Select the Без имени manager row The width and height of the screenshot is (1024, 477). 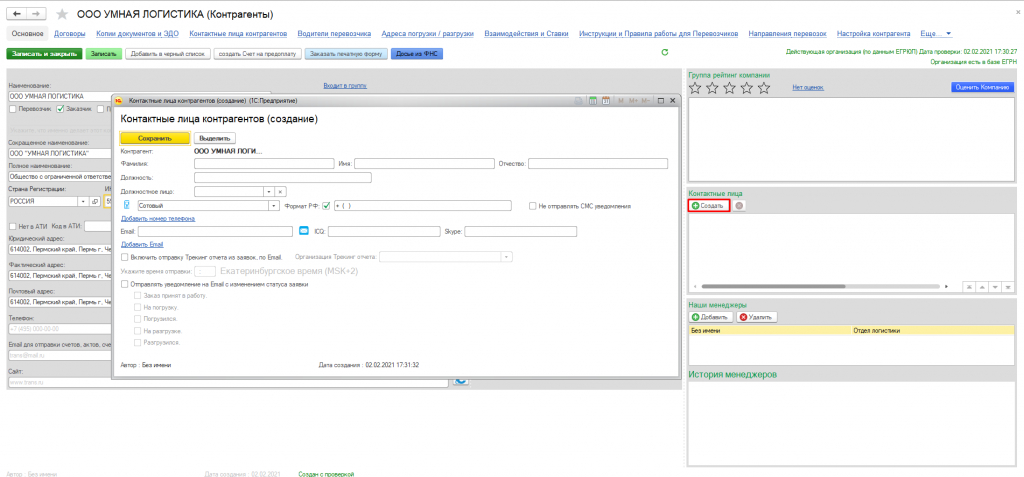852,331
